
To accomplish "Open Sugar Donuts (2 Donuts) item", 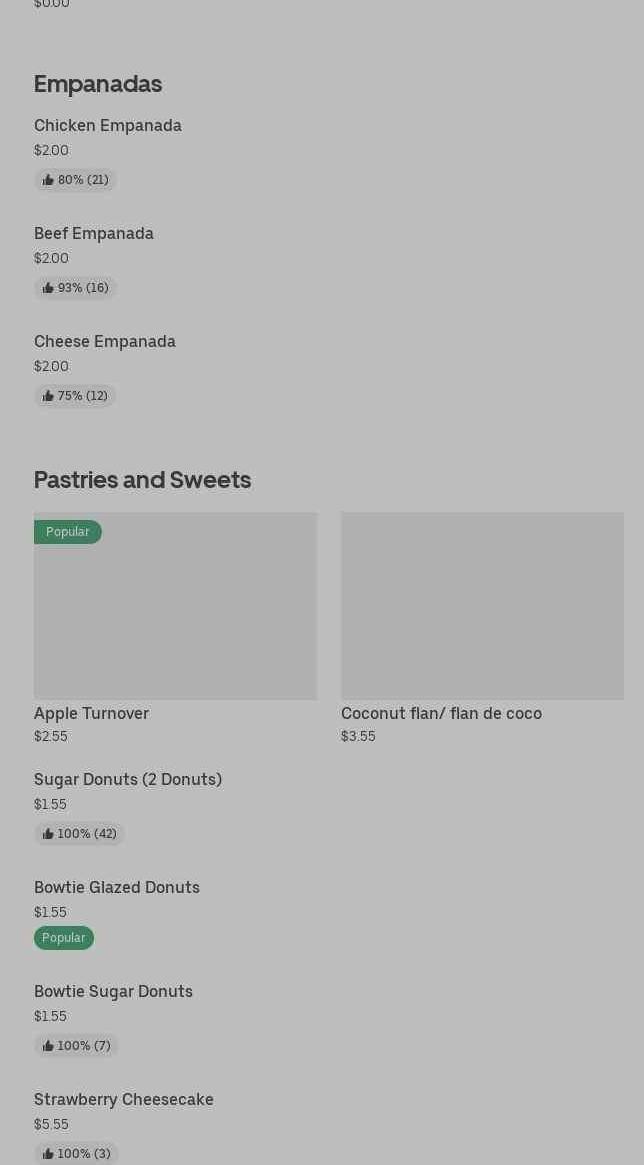I will (128, 780).
